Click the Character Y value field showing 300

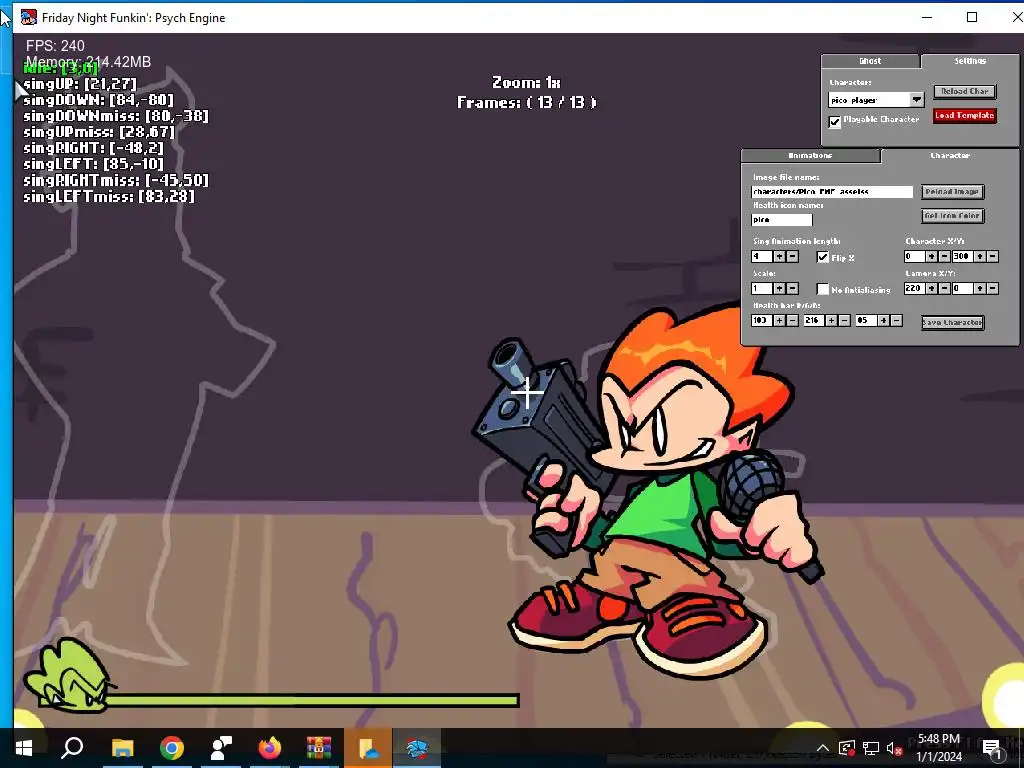point(963,257)
